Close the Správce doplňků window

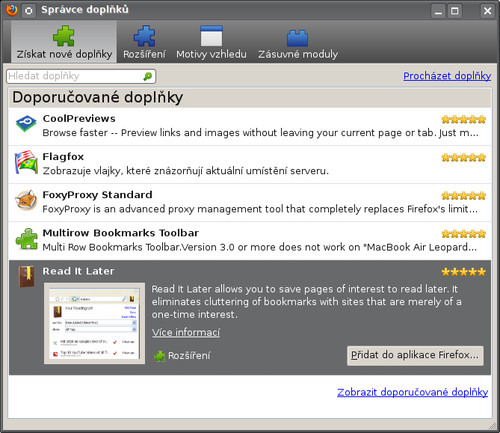tap(487, 11)
